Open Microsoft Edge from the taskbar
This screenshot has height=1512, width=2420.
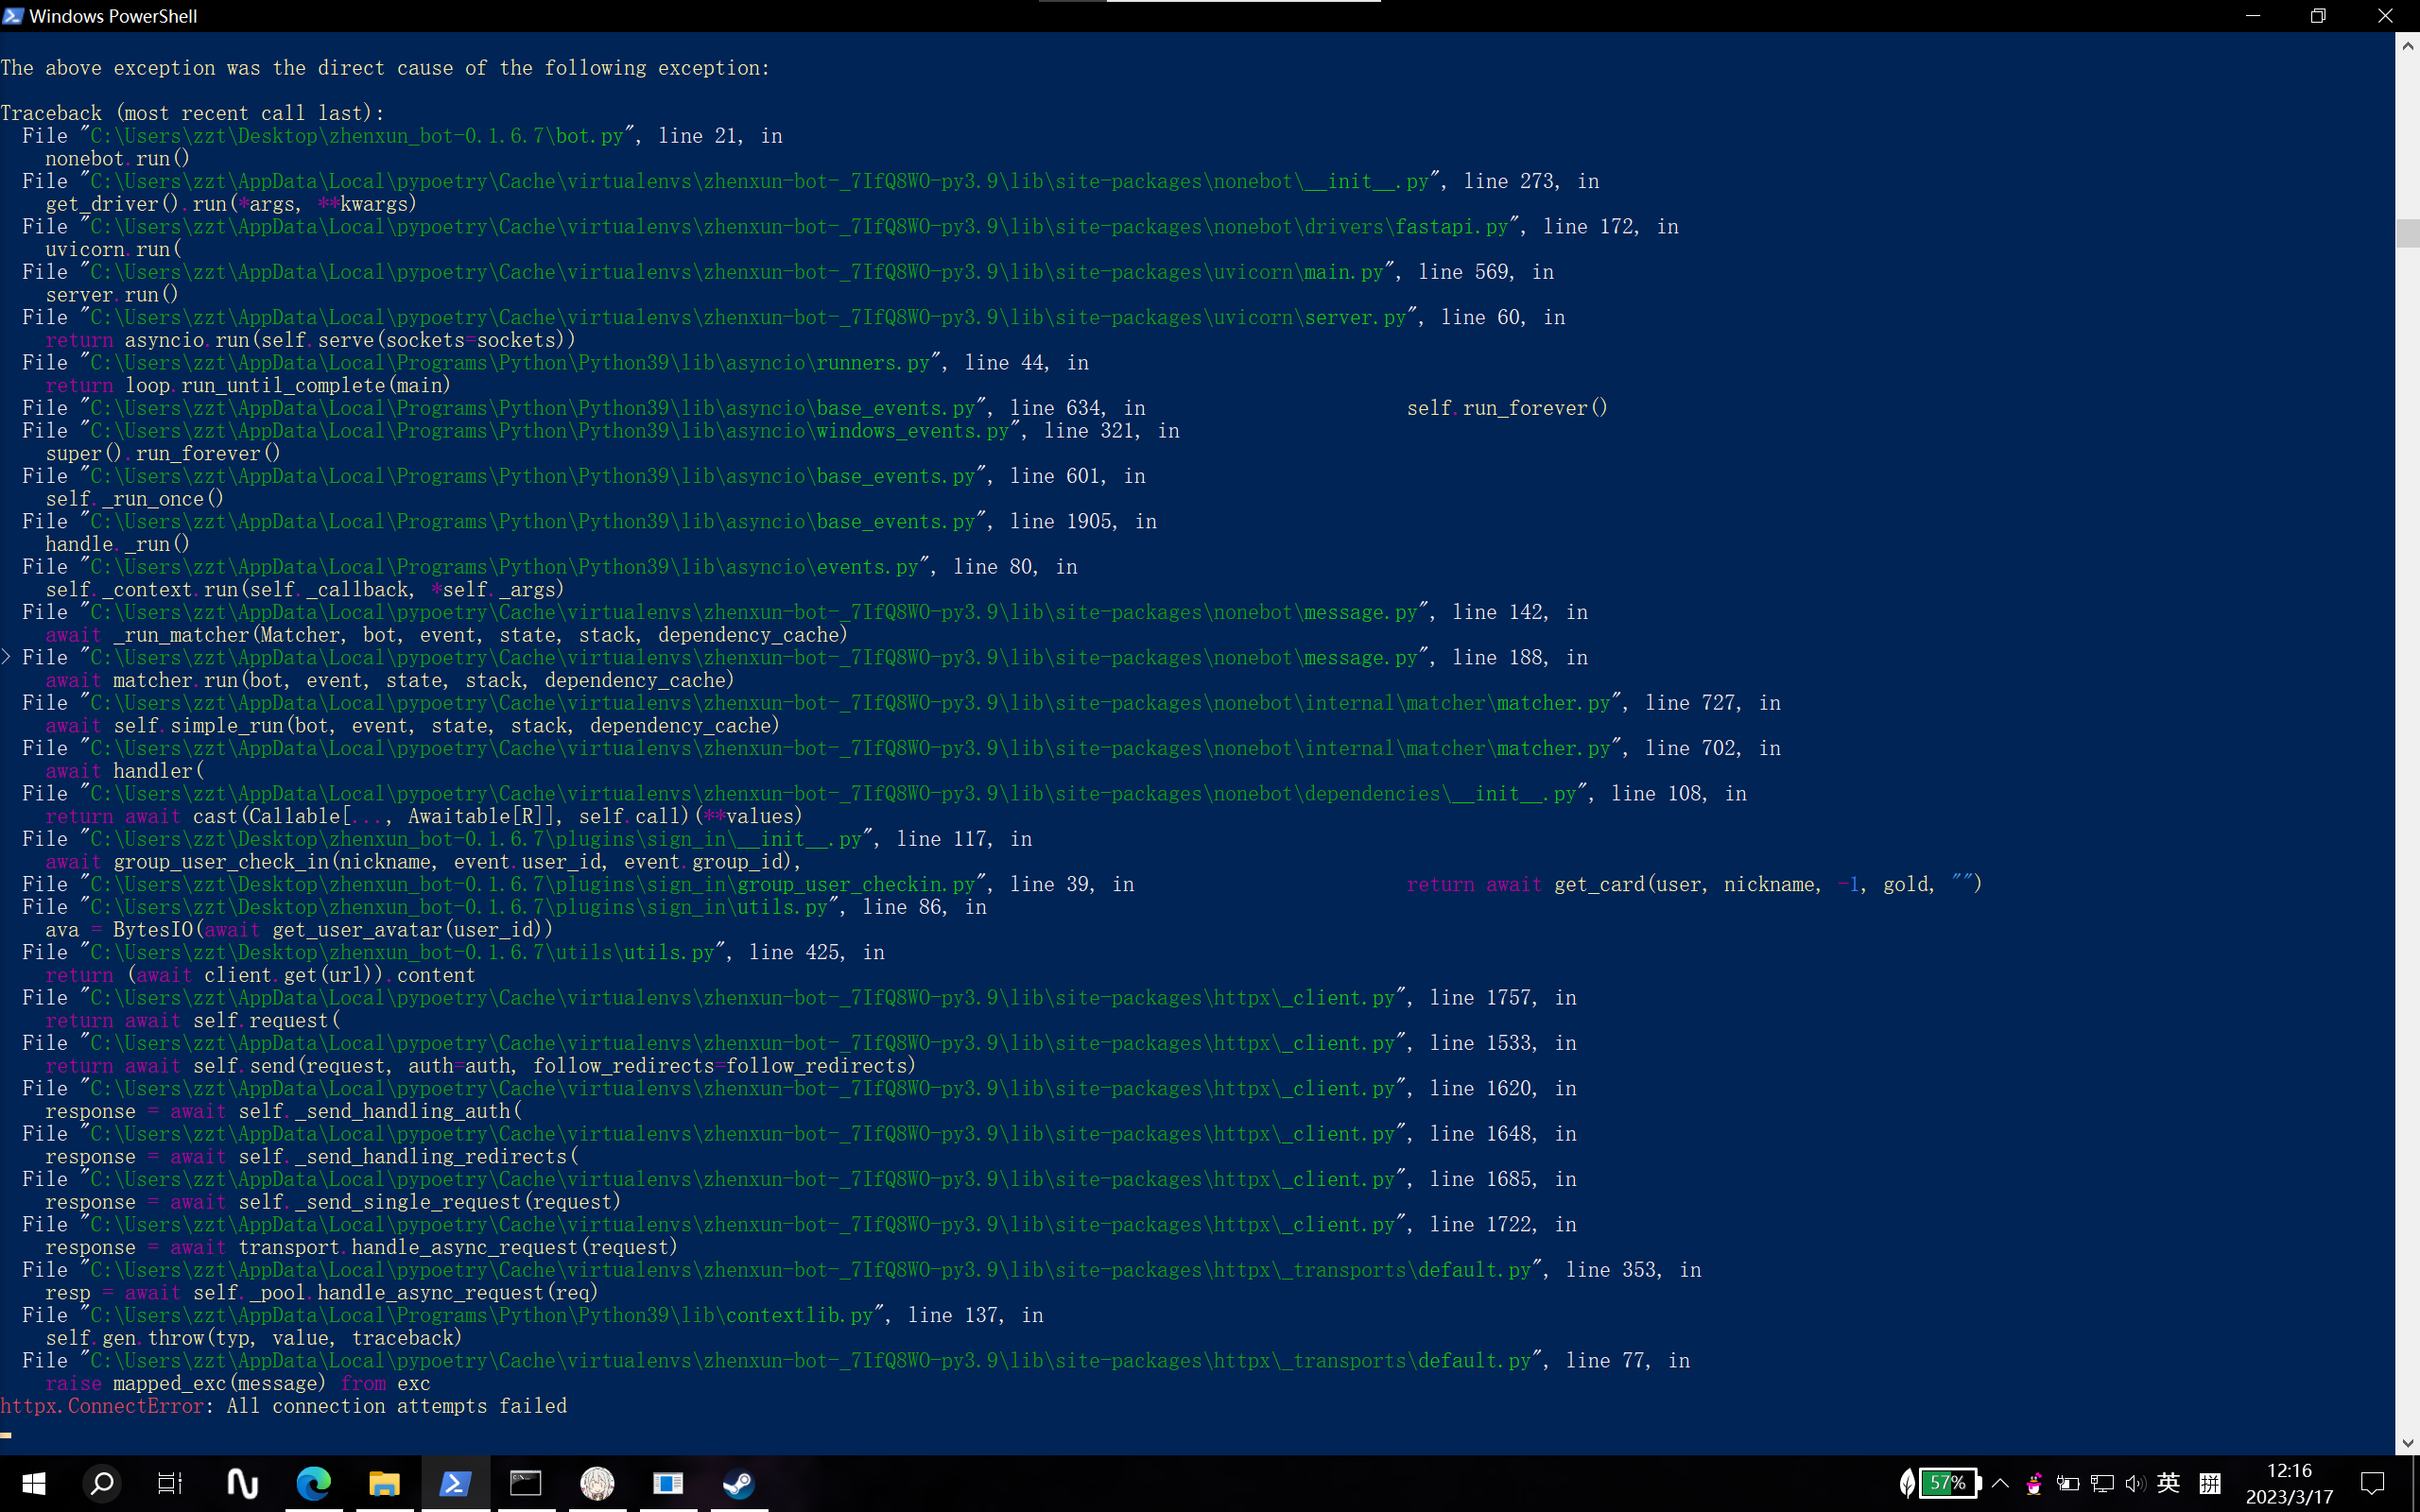314,1483
